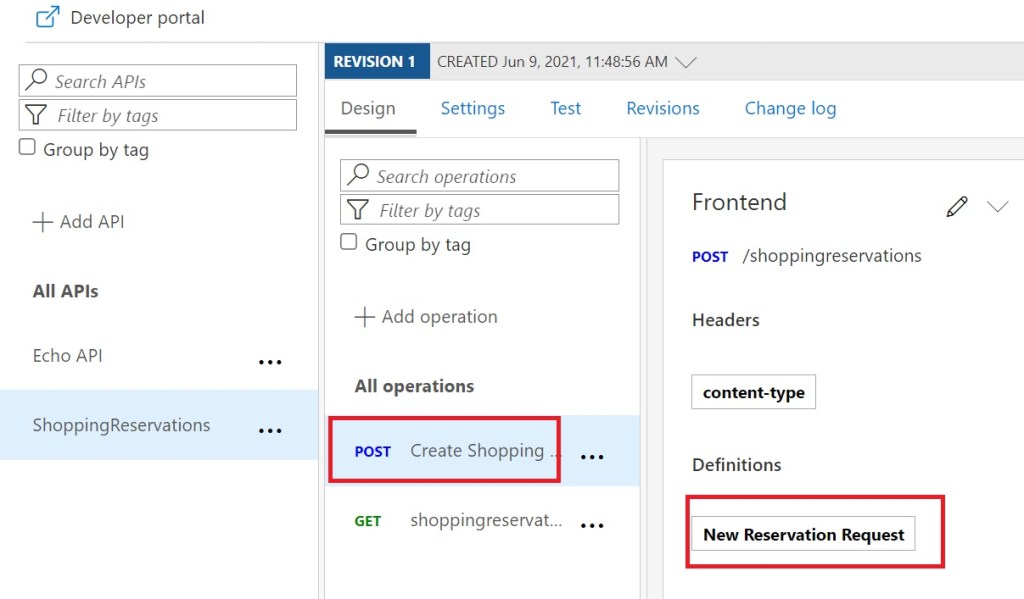
Task: Enable Group by tag under Search operations
Action: coord(349,242)
